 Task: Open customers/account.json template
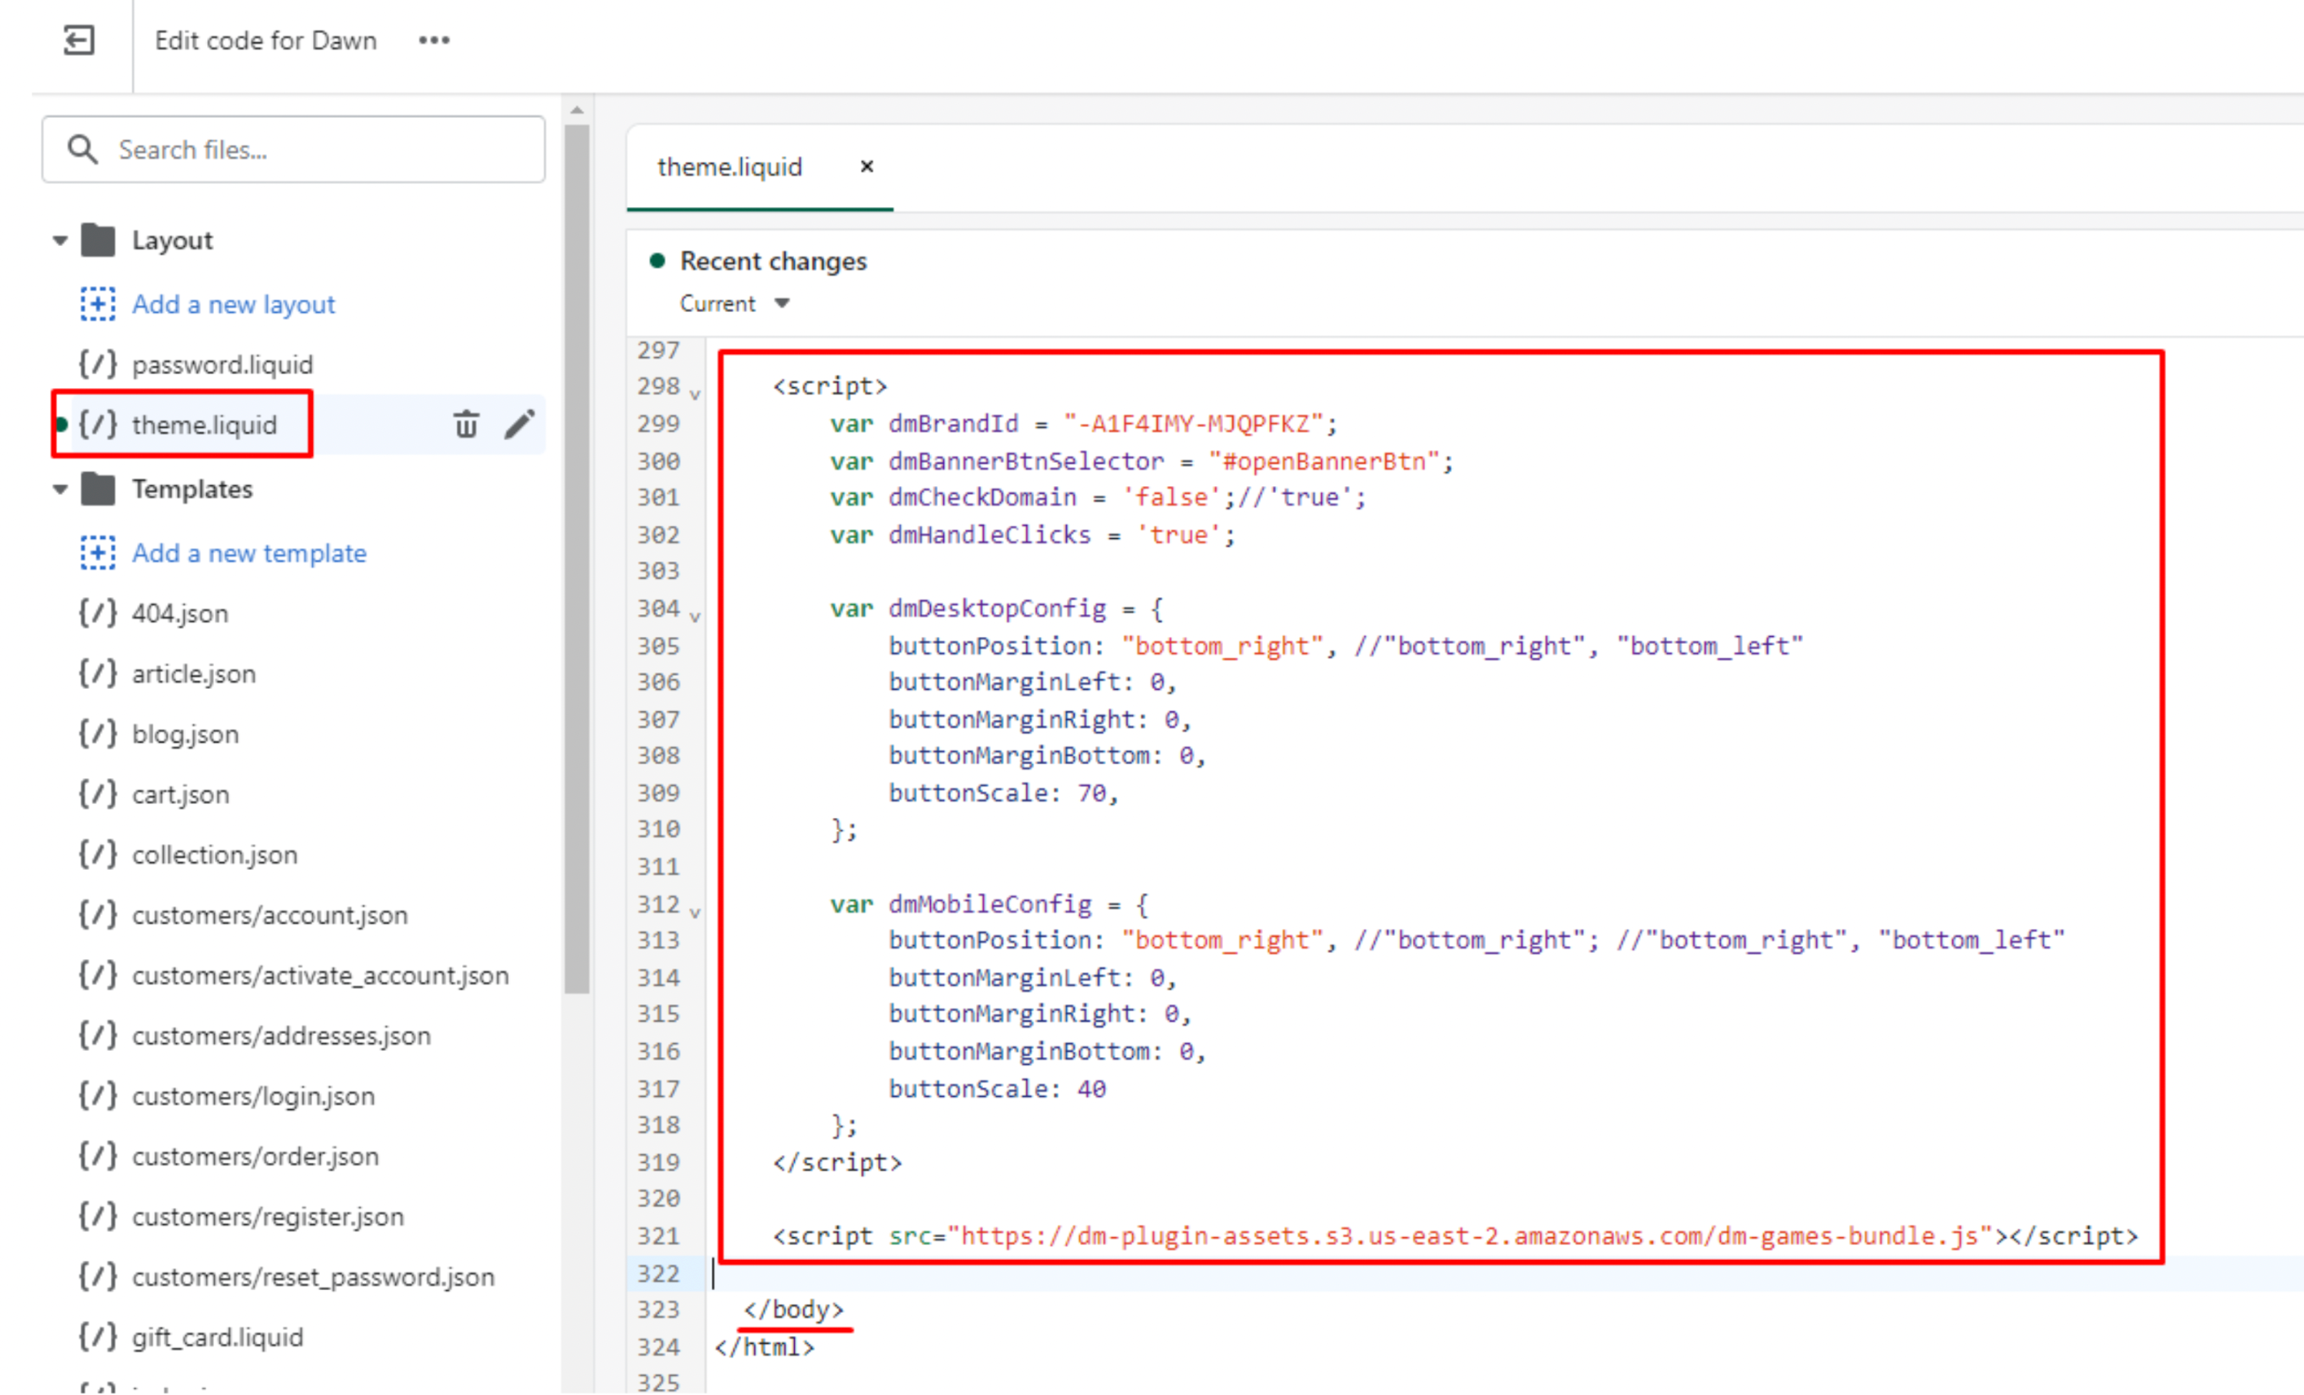(x=270, y=915)
